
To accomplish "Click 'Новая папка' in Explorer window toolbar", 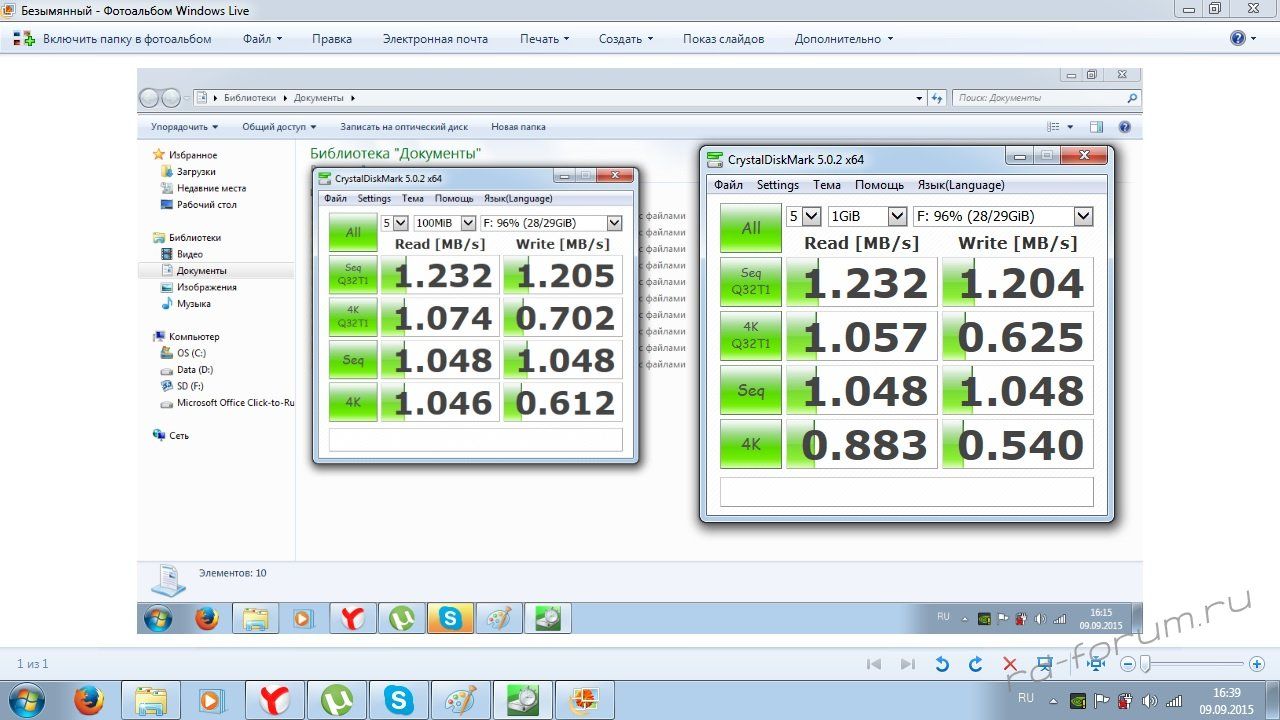I will pyautogui.click(x=518, y=127).
